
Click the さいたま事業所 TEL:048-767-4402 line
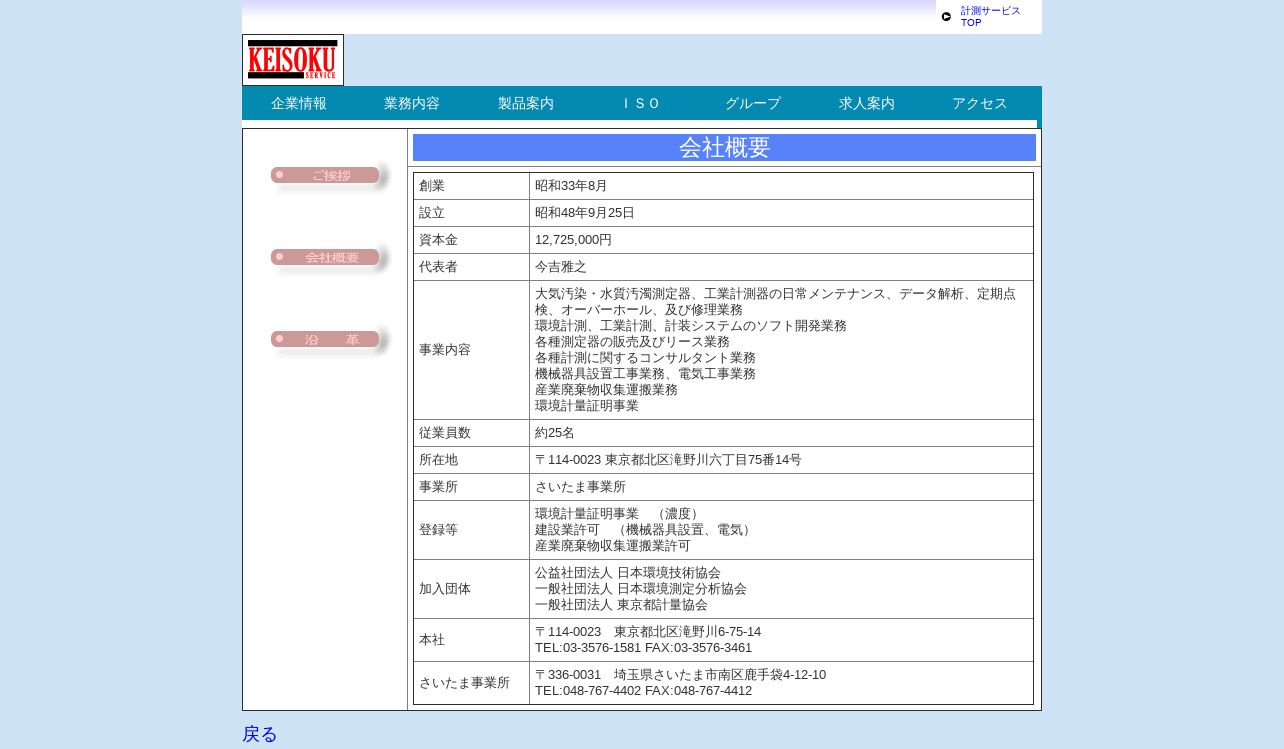tap(643, 691)
